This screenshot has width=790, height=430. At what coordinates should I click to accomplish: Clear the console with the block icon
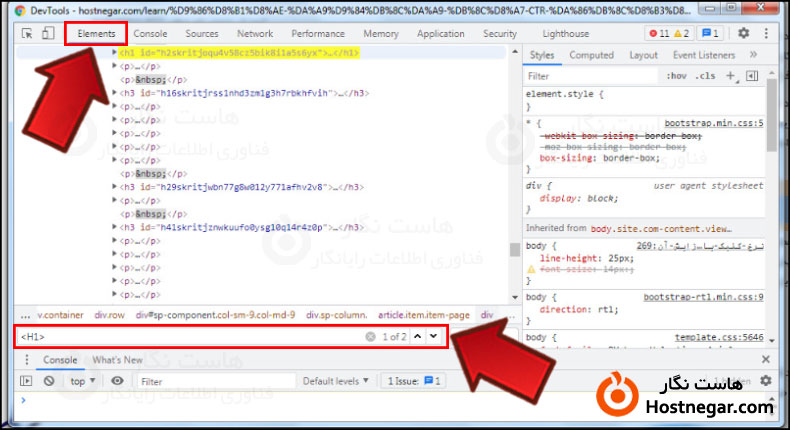49,381
